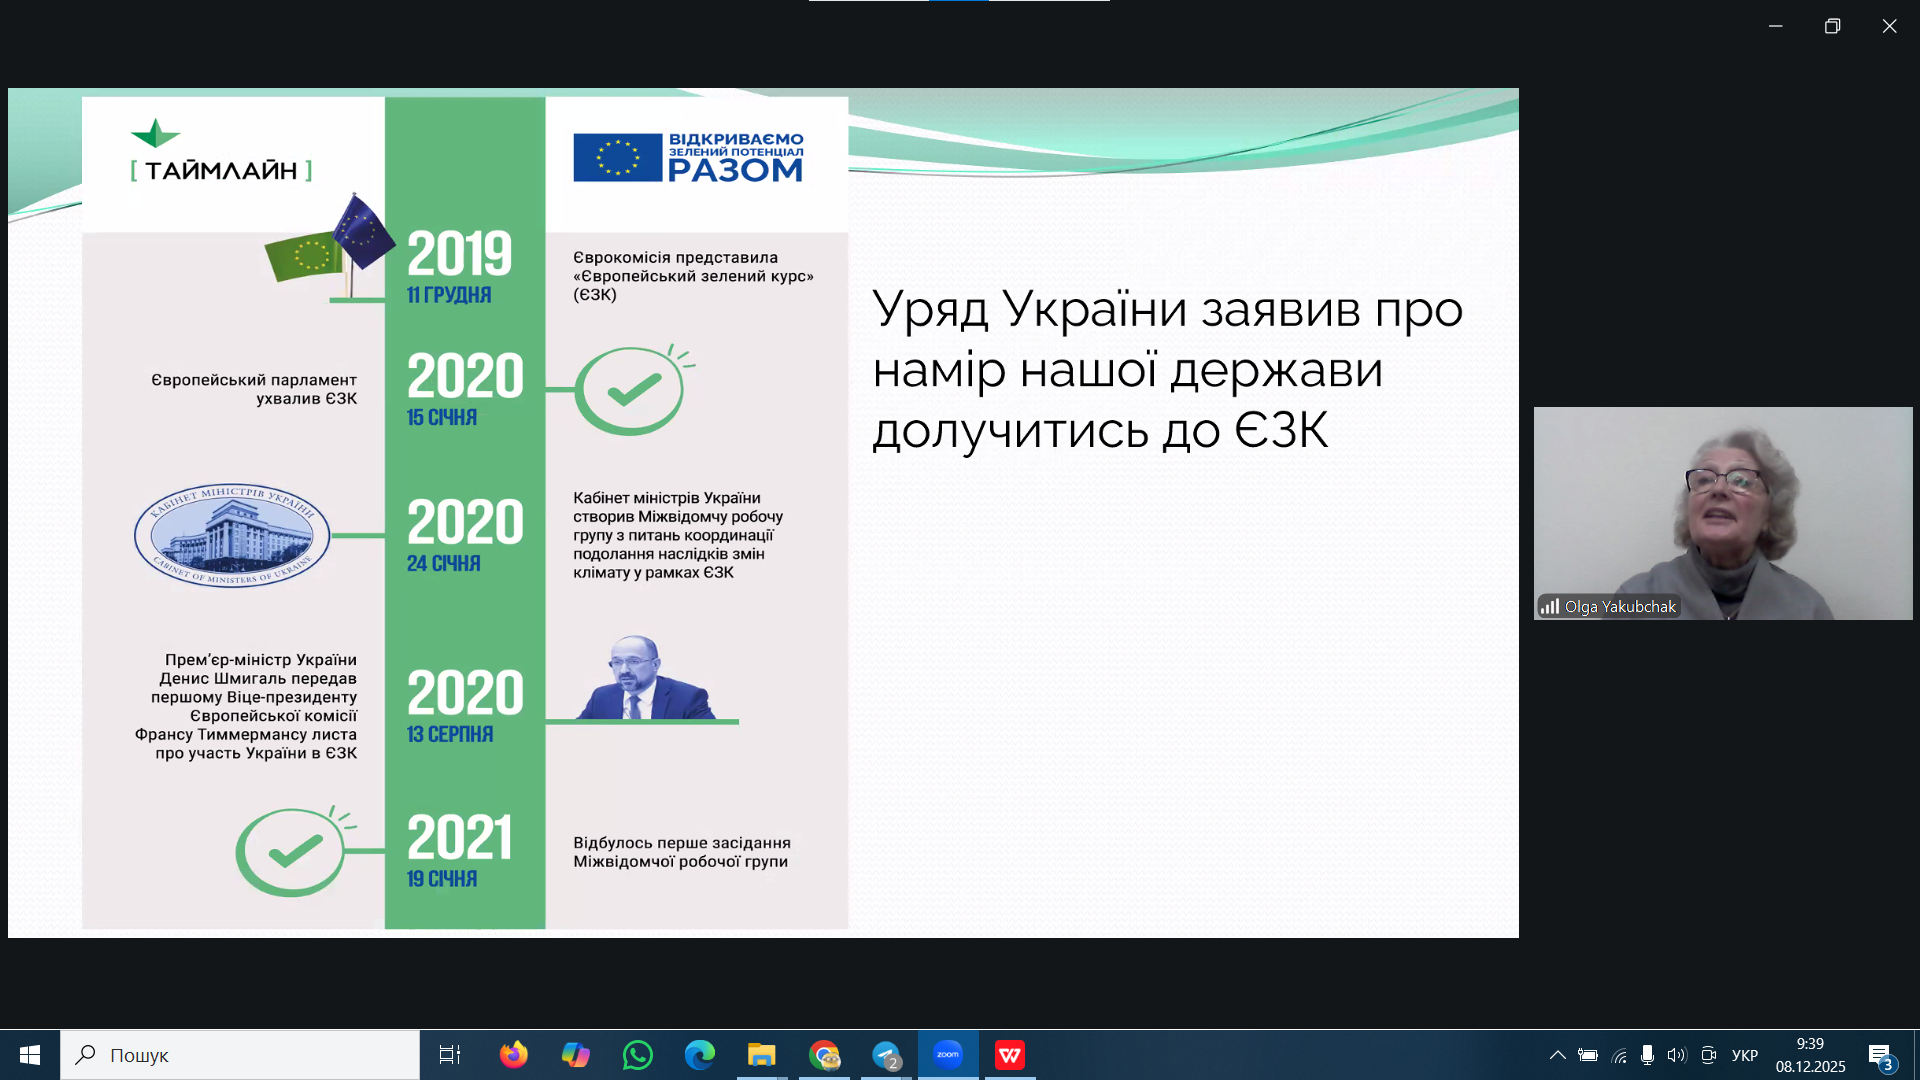The height and width of the screenshot is (1080, 1920).
Task: Open File Explorer from taskbar
Action: point(761,1055)
